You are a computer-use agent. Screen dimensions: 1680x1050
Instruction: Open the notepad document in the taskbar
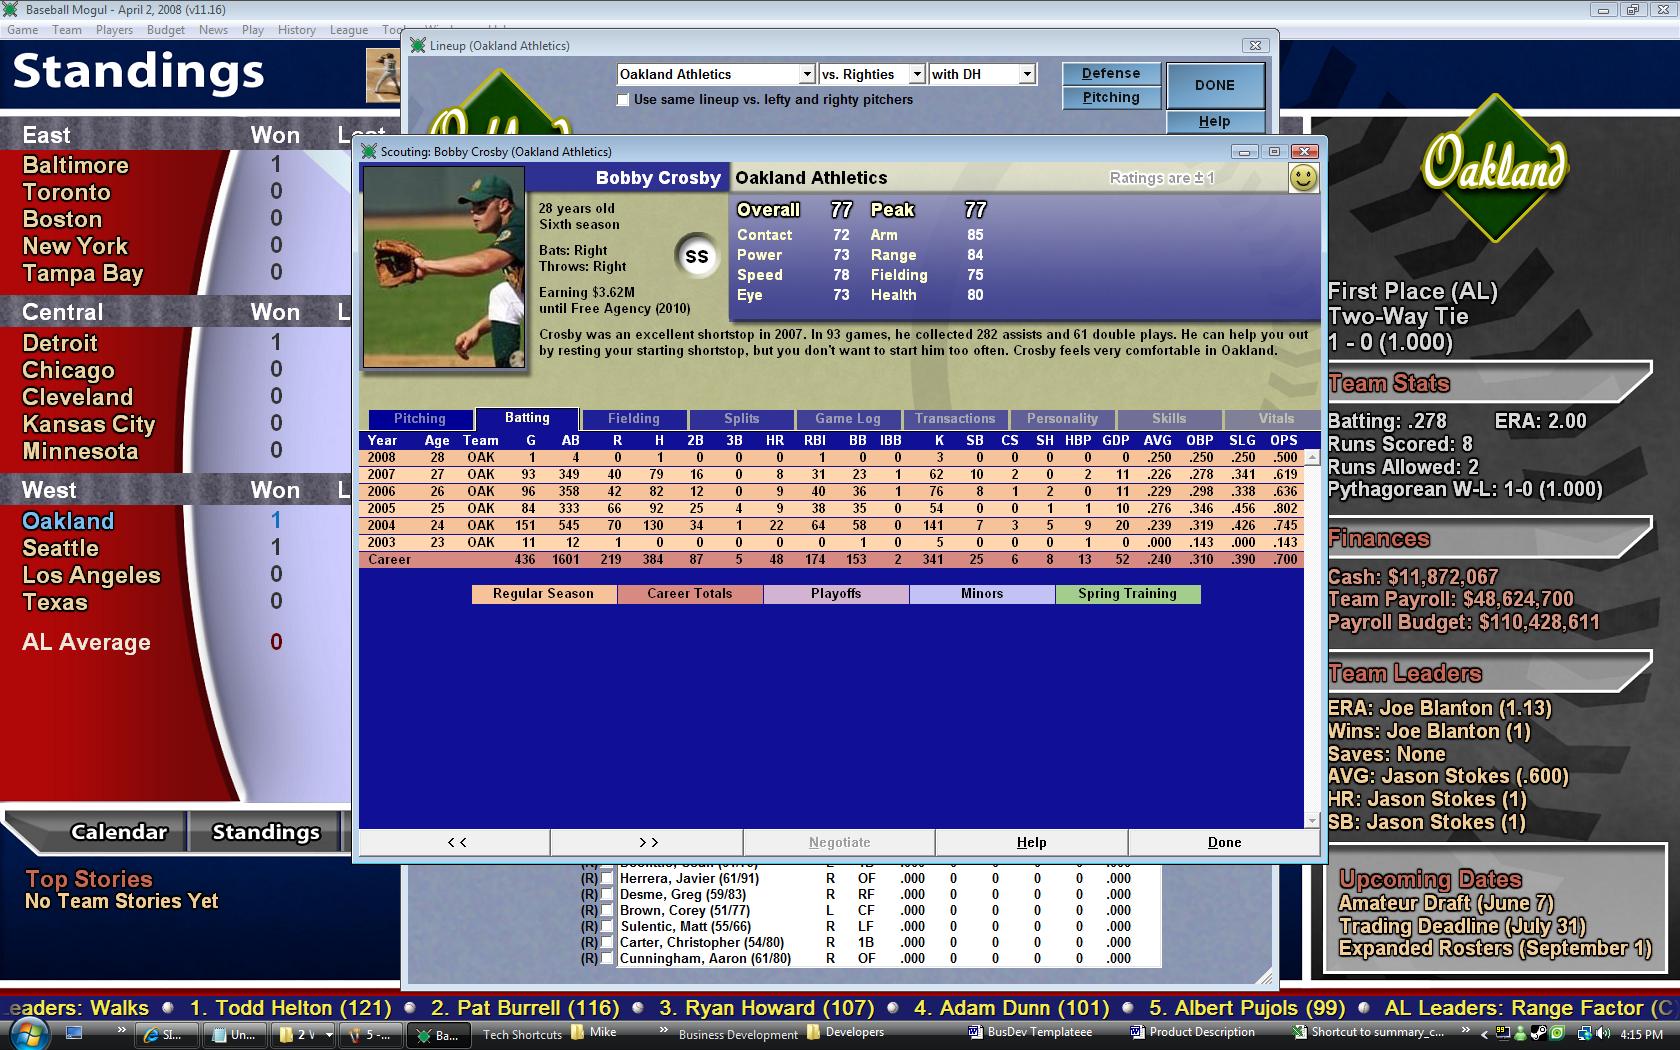click(x=233, y=1035)
